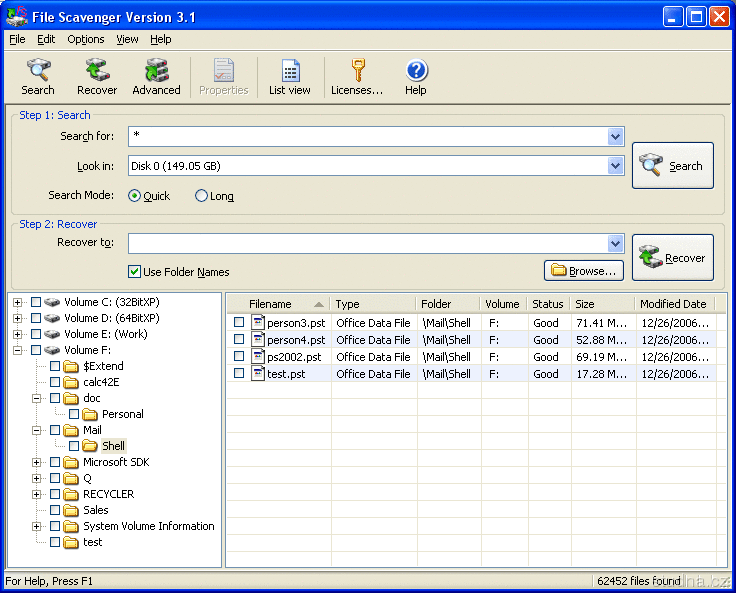
Task: Click the Help question mark icon
Action: [x=416, y=71]
